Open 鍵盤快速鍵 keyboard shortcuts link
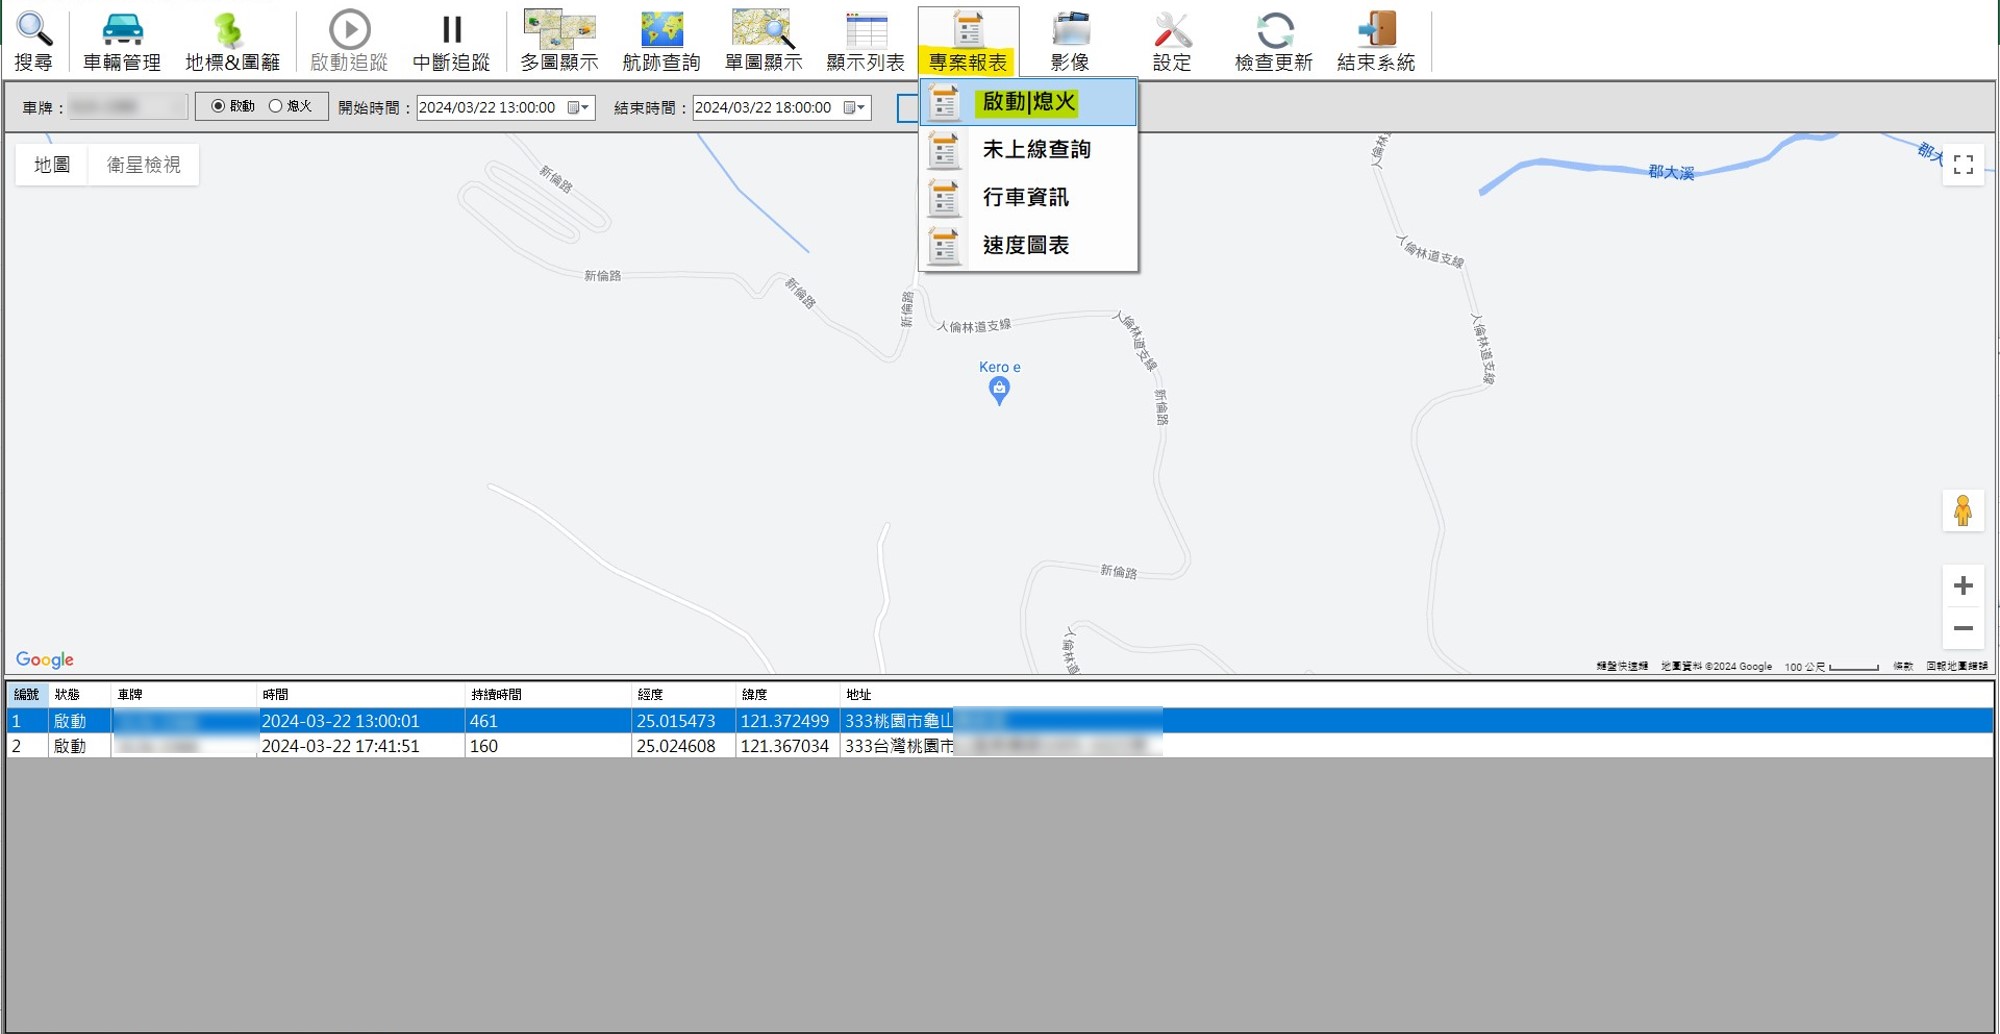2000x1034 pixels. [x=1622, y=666]
